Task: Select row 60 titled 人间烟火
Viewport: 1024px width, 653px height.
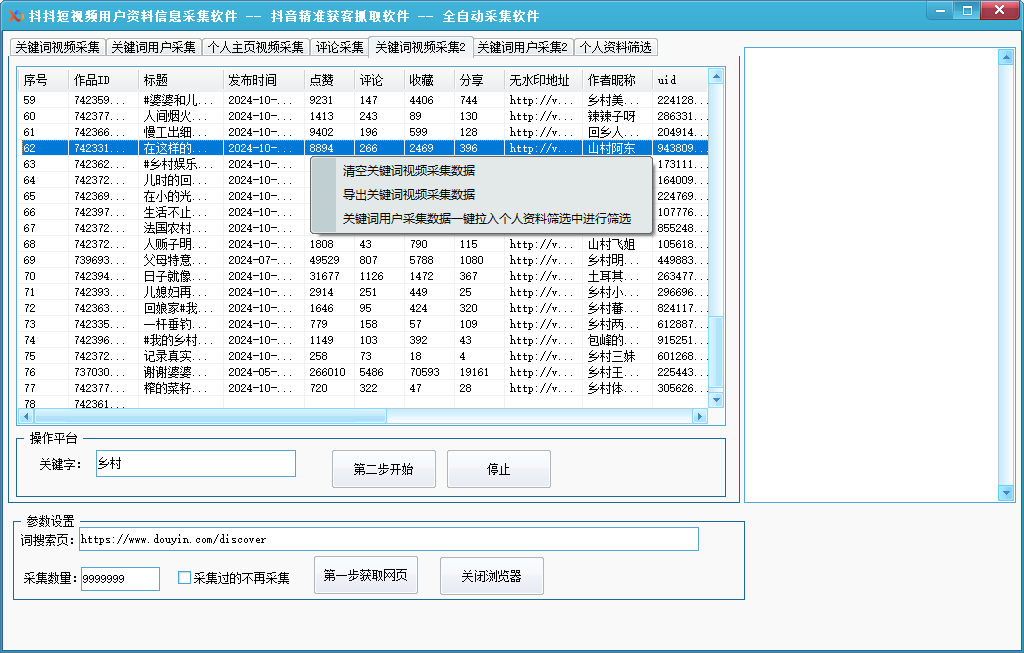Action: pos(364,116)
